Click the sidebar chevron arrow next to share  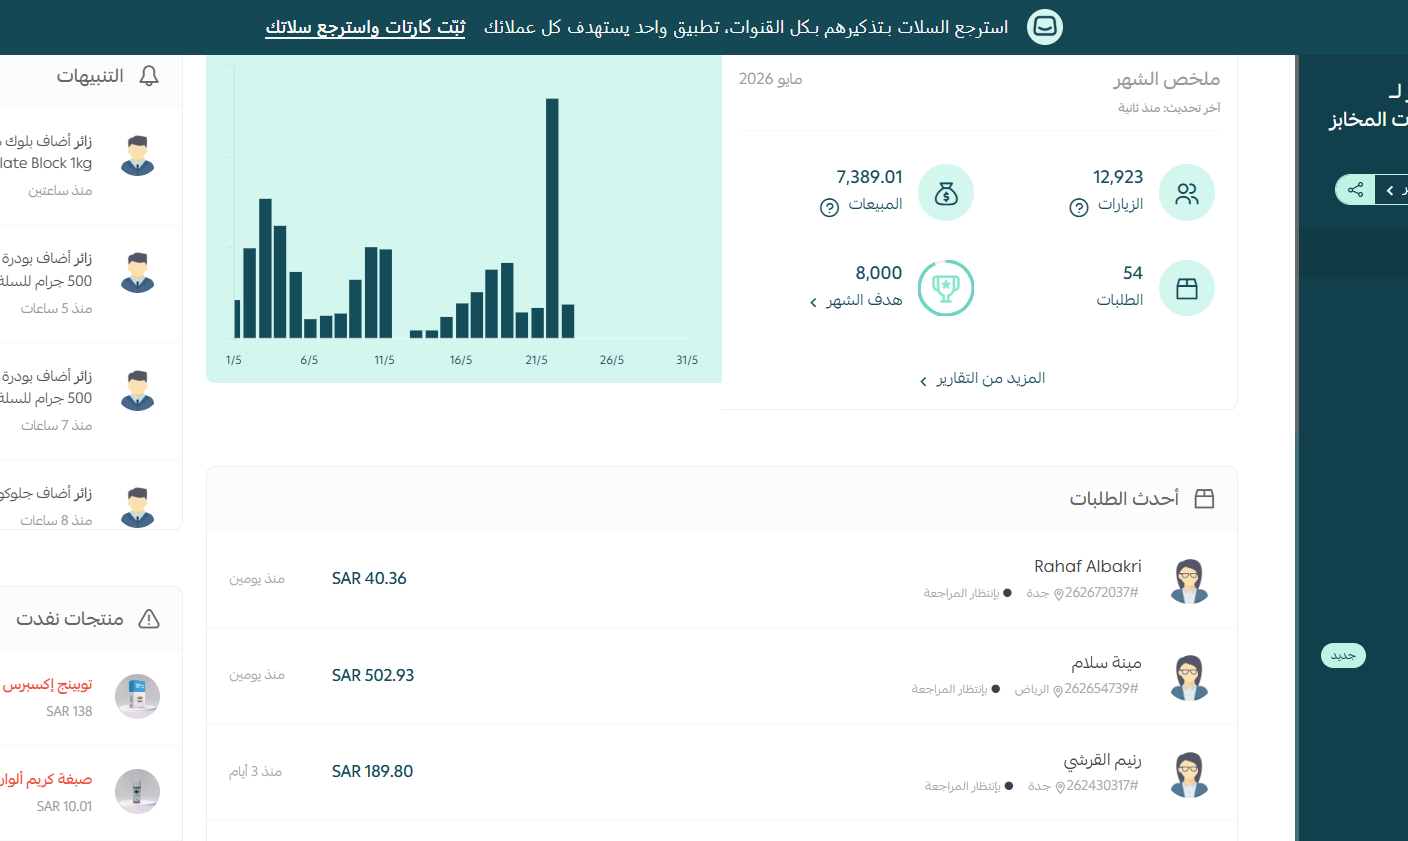click(x=1390, y=190)
